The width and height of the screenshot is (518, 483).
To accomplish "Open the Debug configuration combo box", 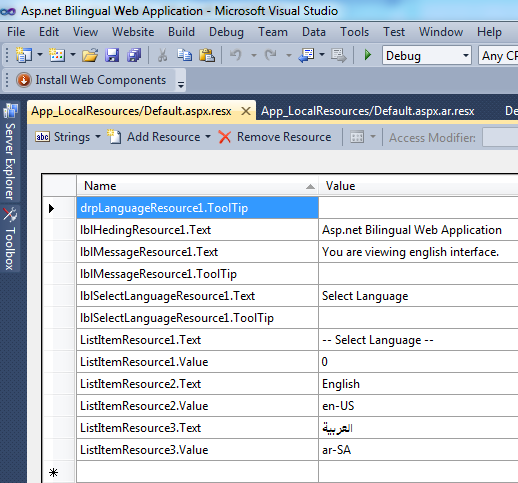I will click(427, 55).
